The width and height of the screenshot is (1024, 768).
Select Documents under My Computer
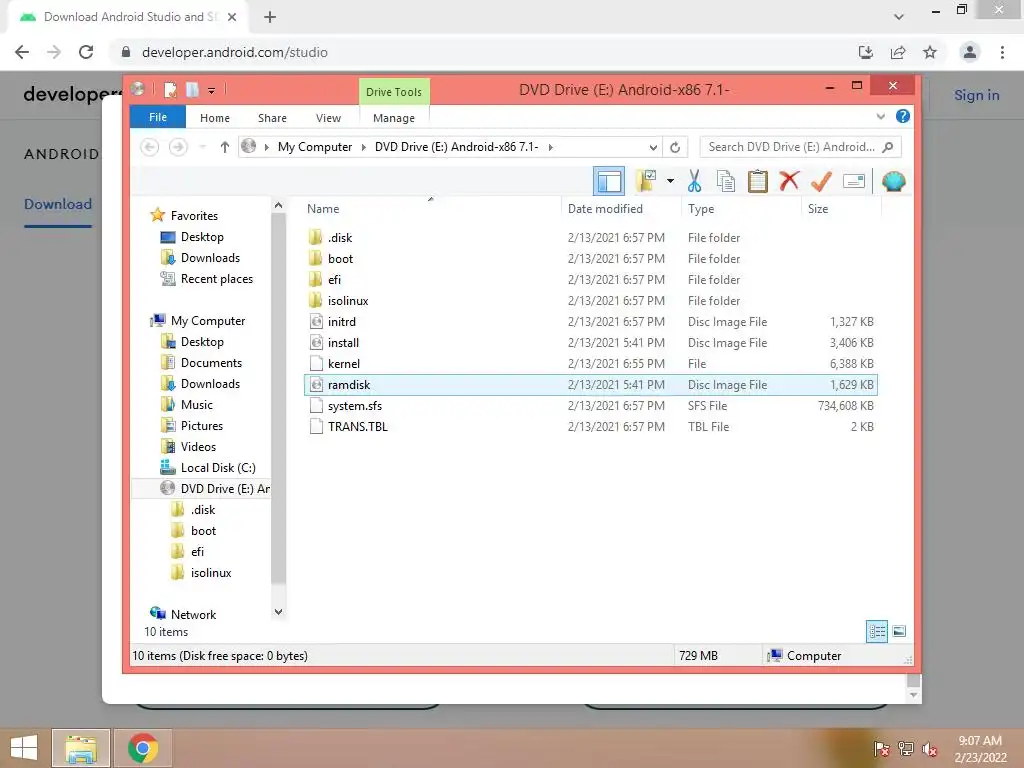click(211, 362)
